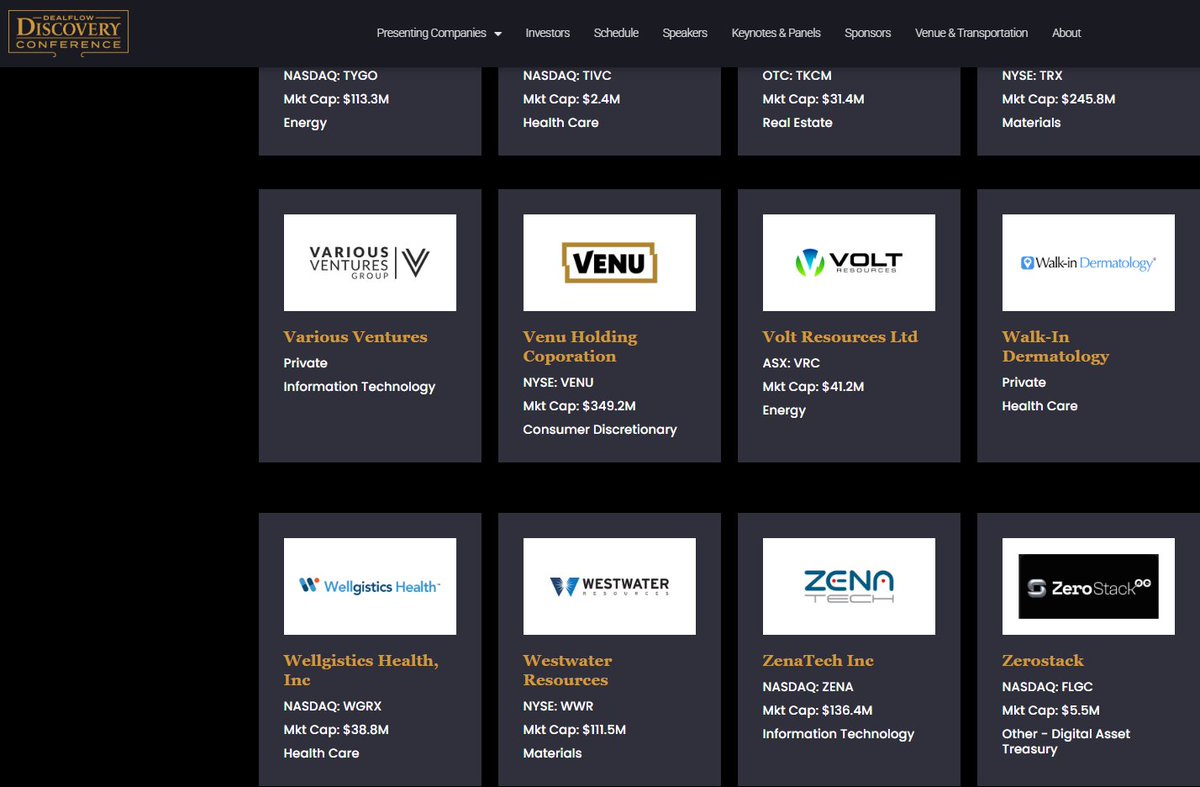This screenshot has height=787, width=1200.
Task: Click the Private label under Various Ventures
Action: tap(306, 363)
